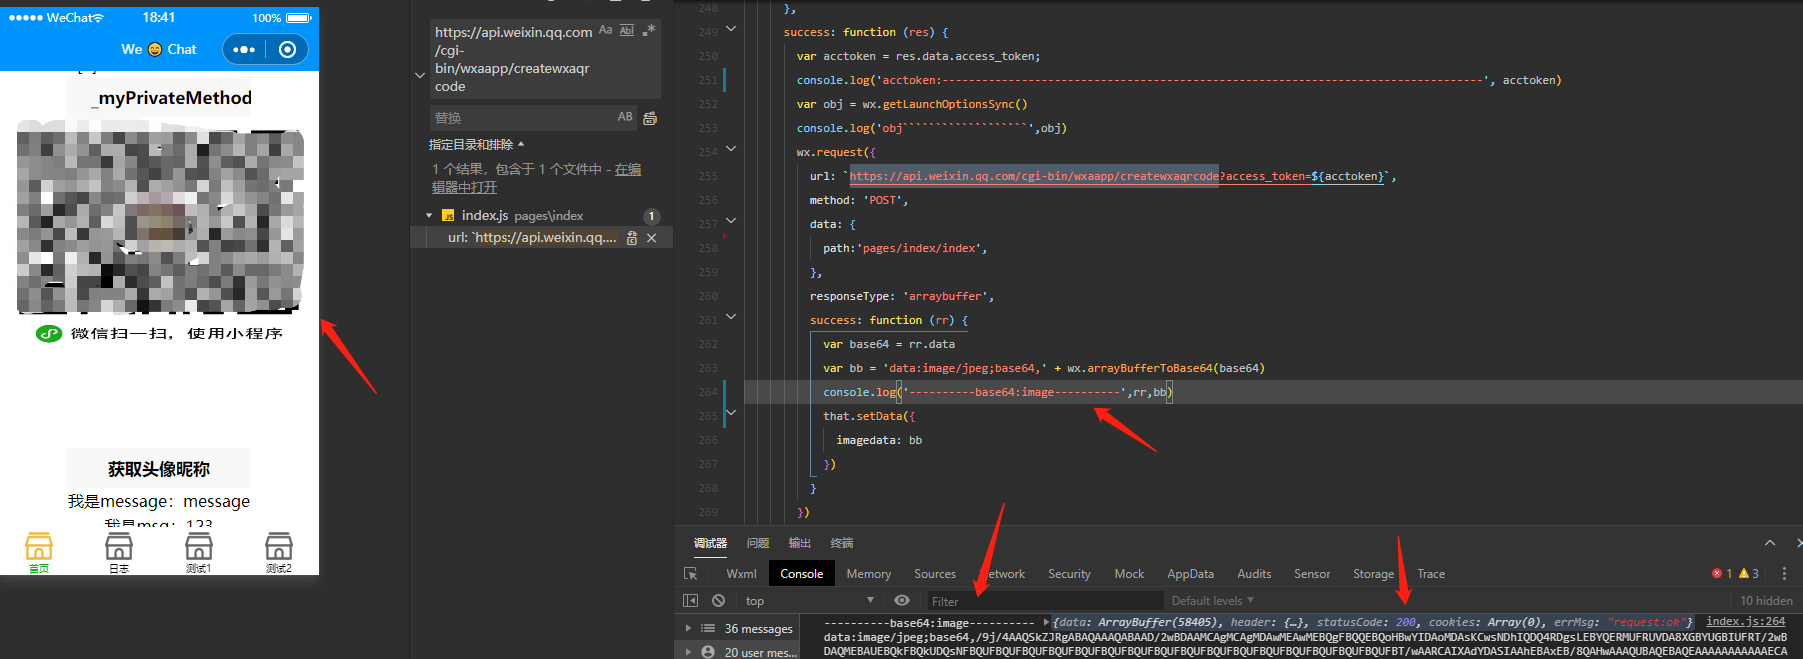
Task: Open the Storage devtools tab
Action: coord(1373,574)
